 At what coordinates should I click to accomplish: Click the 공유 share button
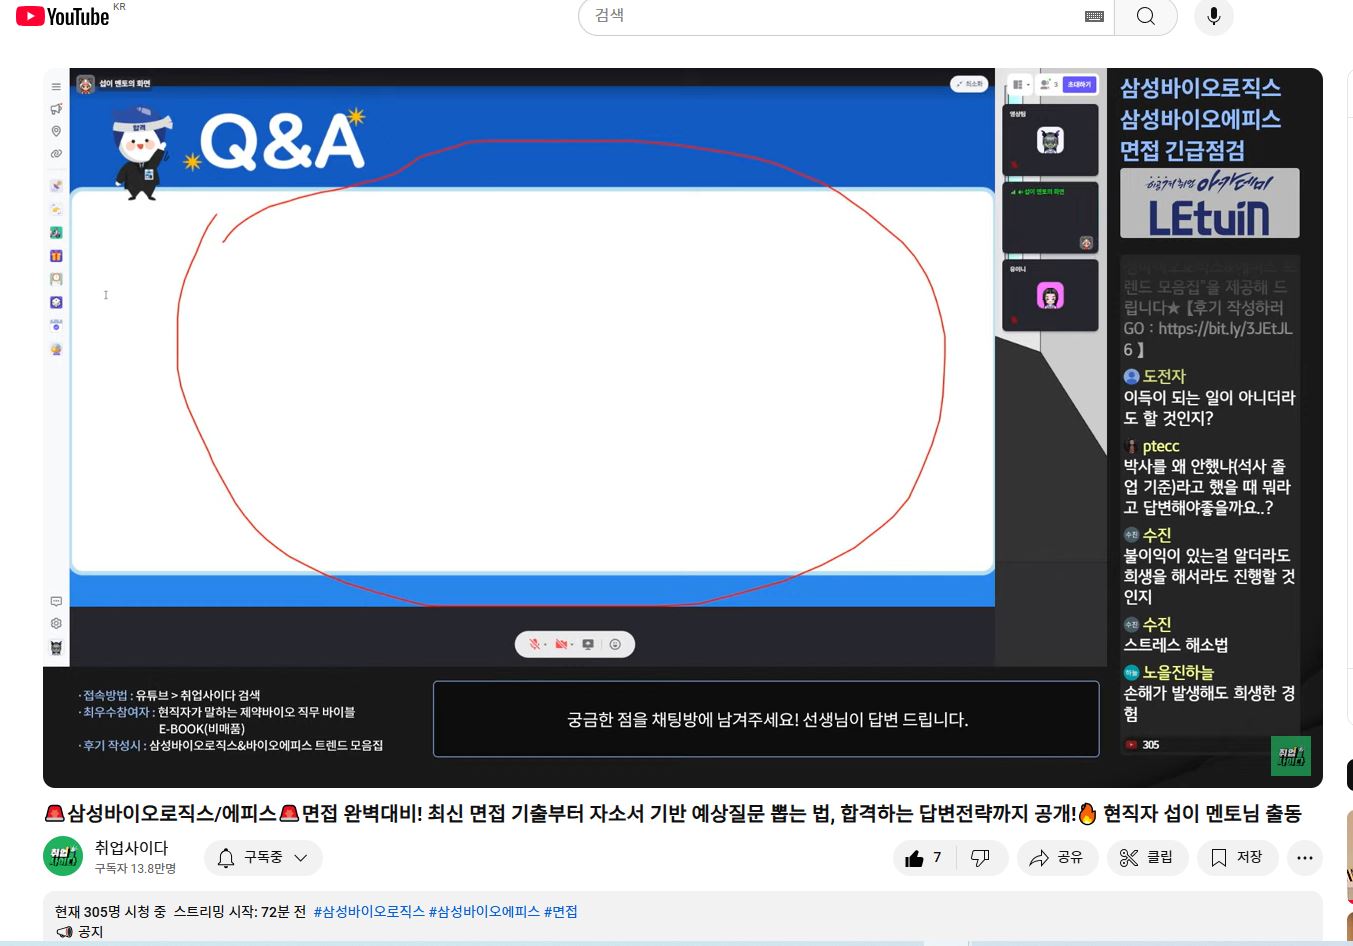point(1057,858)
